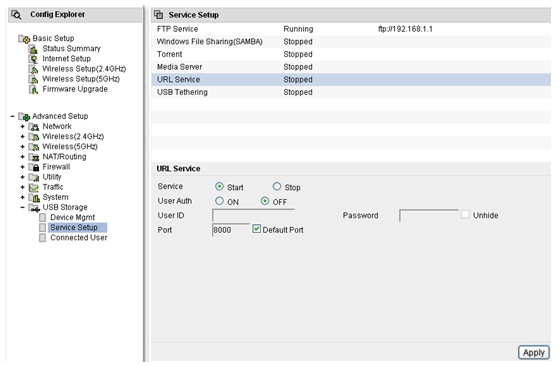Expand the Wireless(2.4GHz) tree node

click(22, 137)
